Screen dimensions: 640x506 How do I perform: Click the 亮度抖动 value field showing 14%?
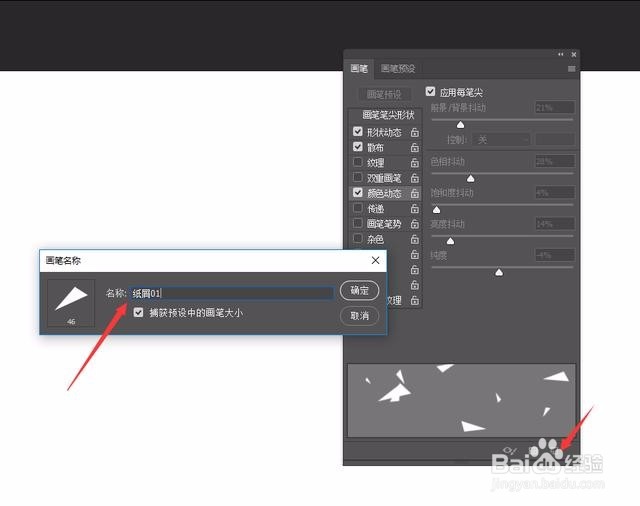555,224
